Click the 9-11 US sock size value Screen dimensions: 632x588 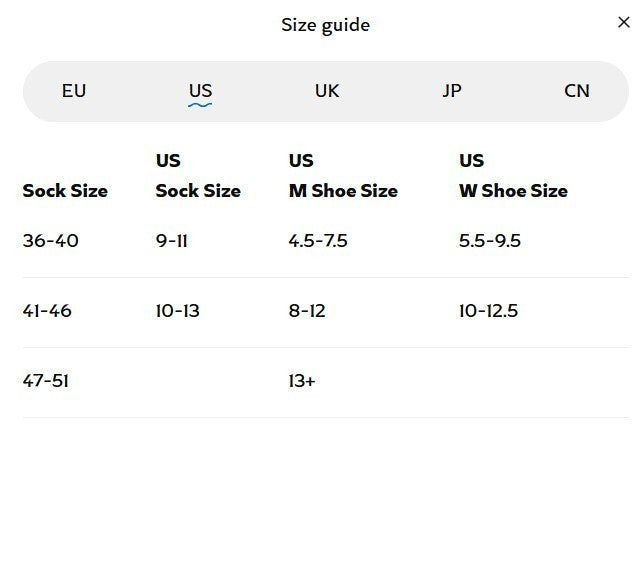click(171, 241)
